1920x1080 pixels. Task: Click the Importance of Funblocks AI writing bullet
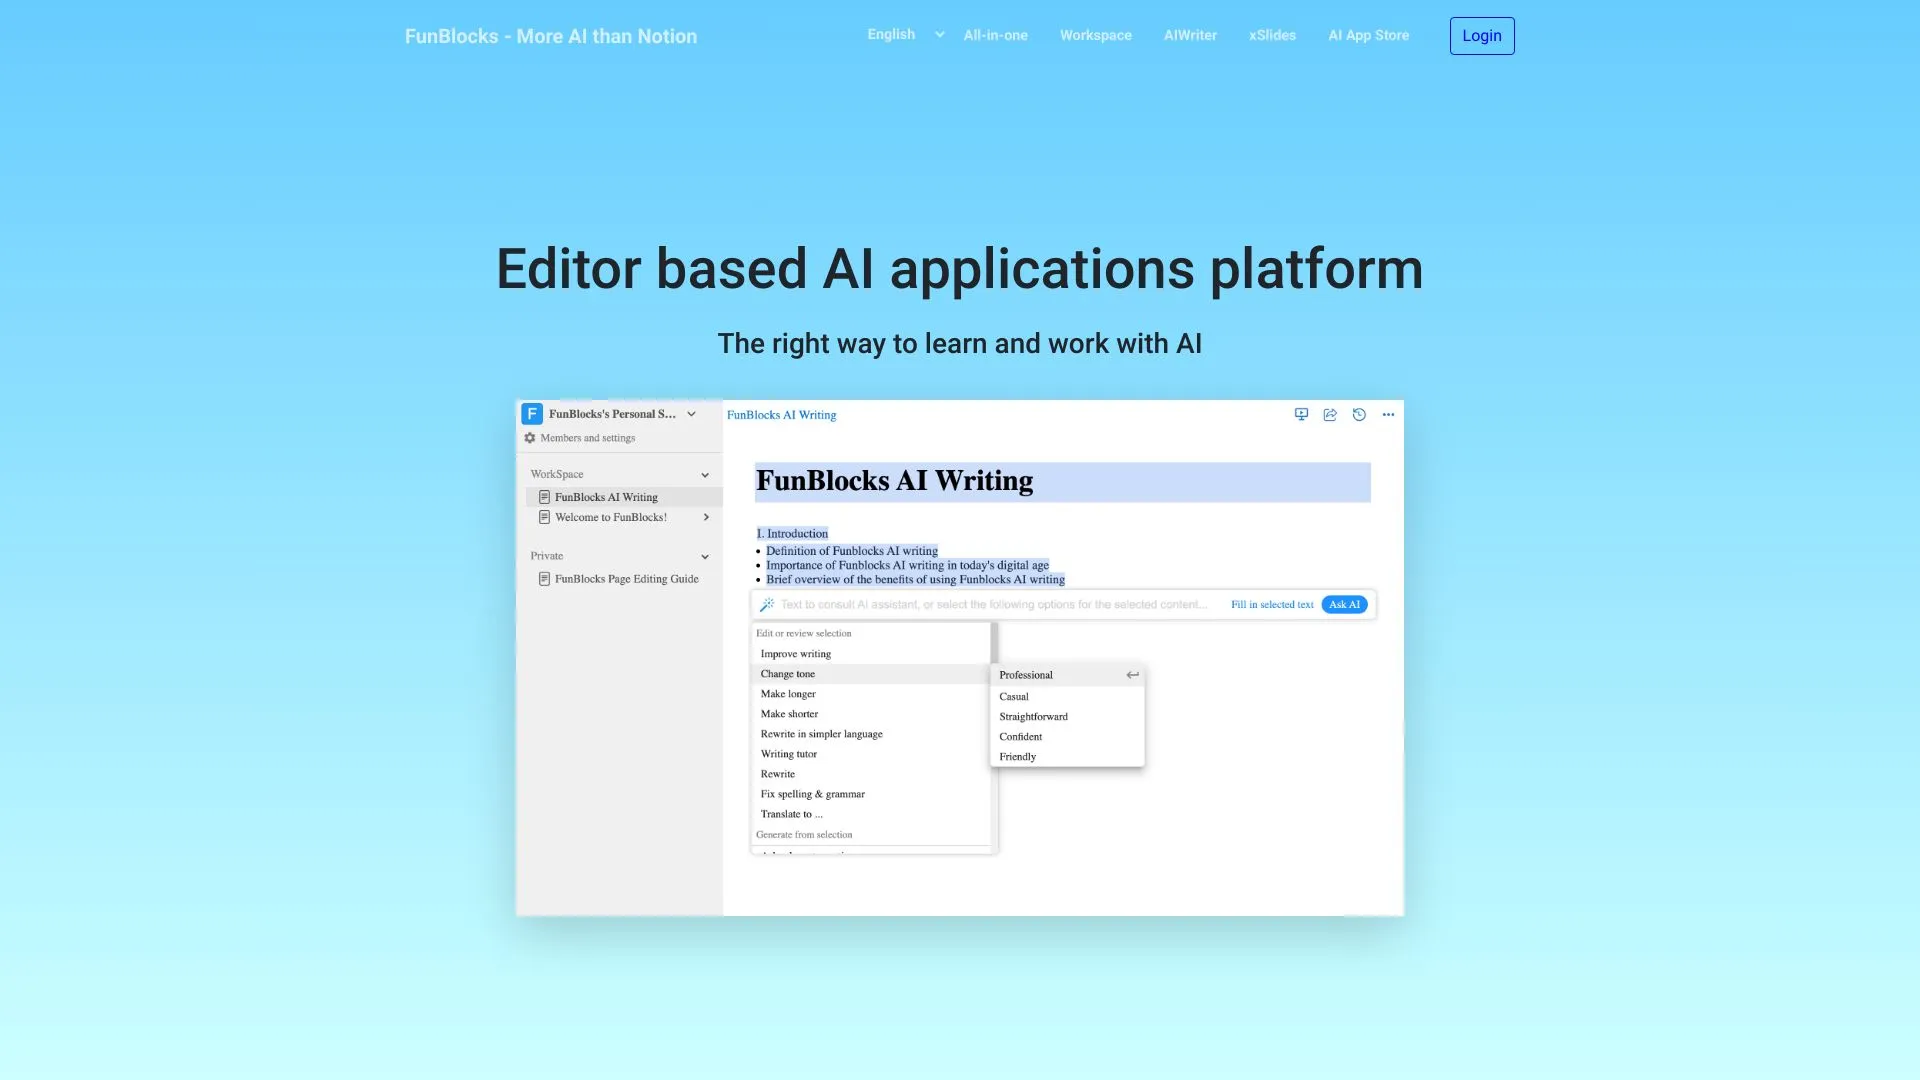point(907,565)
